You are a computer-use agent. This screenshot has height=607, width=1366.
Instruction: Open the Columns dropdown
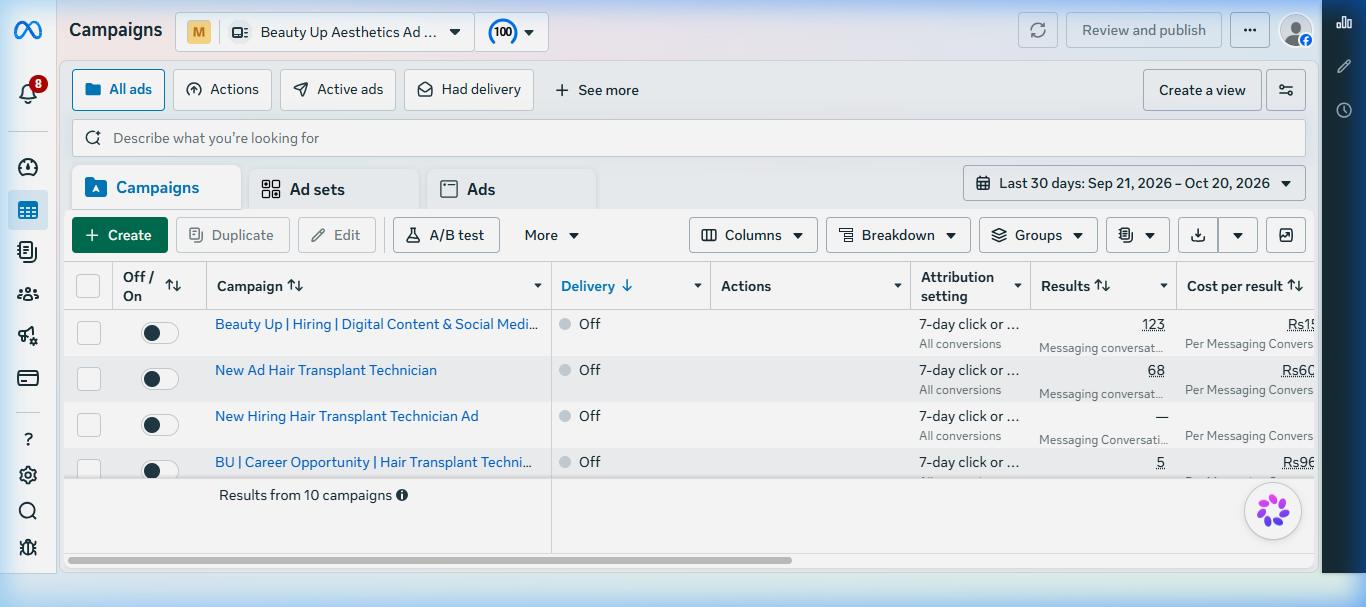753,235
